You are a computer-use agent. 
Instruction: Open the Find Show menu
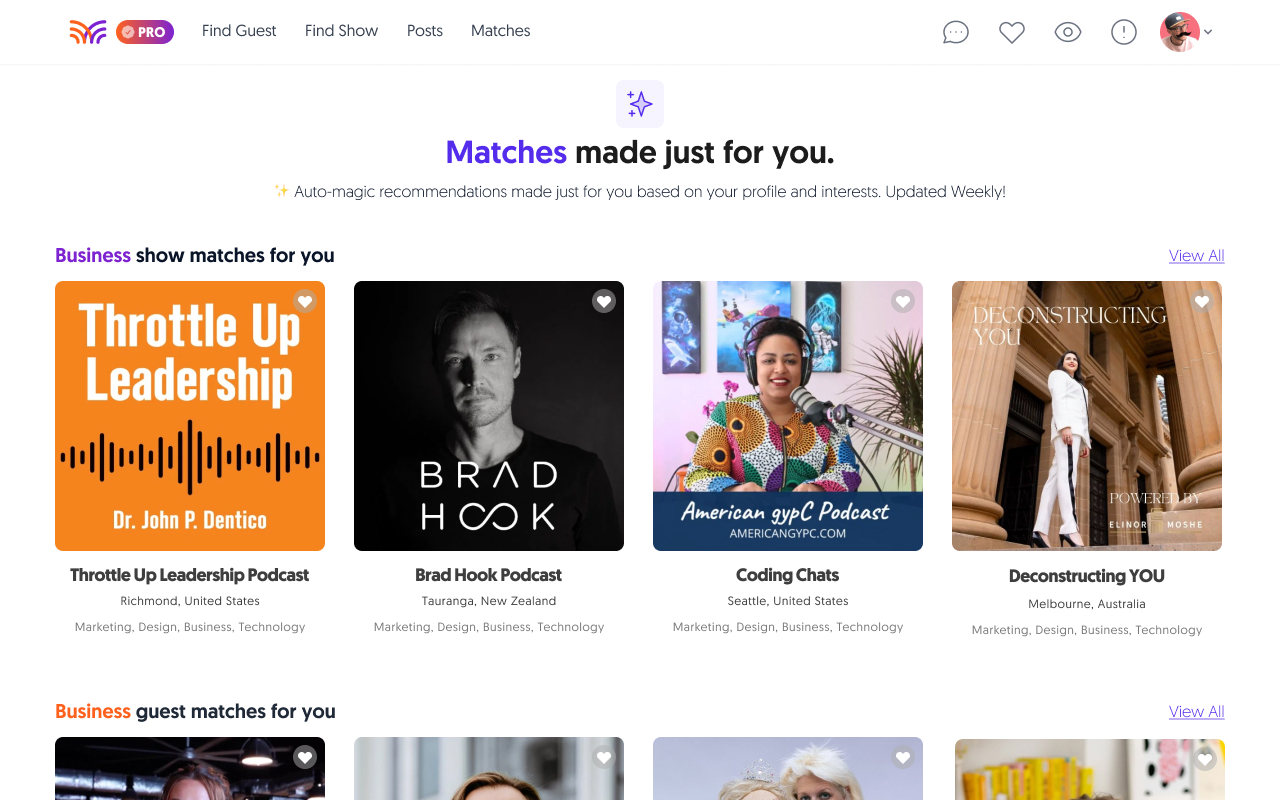341,31
